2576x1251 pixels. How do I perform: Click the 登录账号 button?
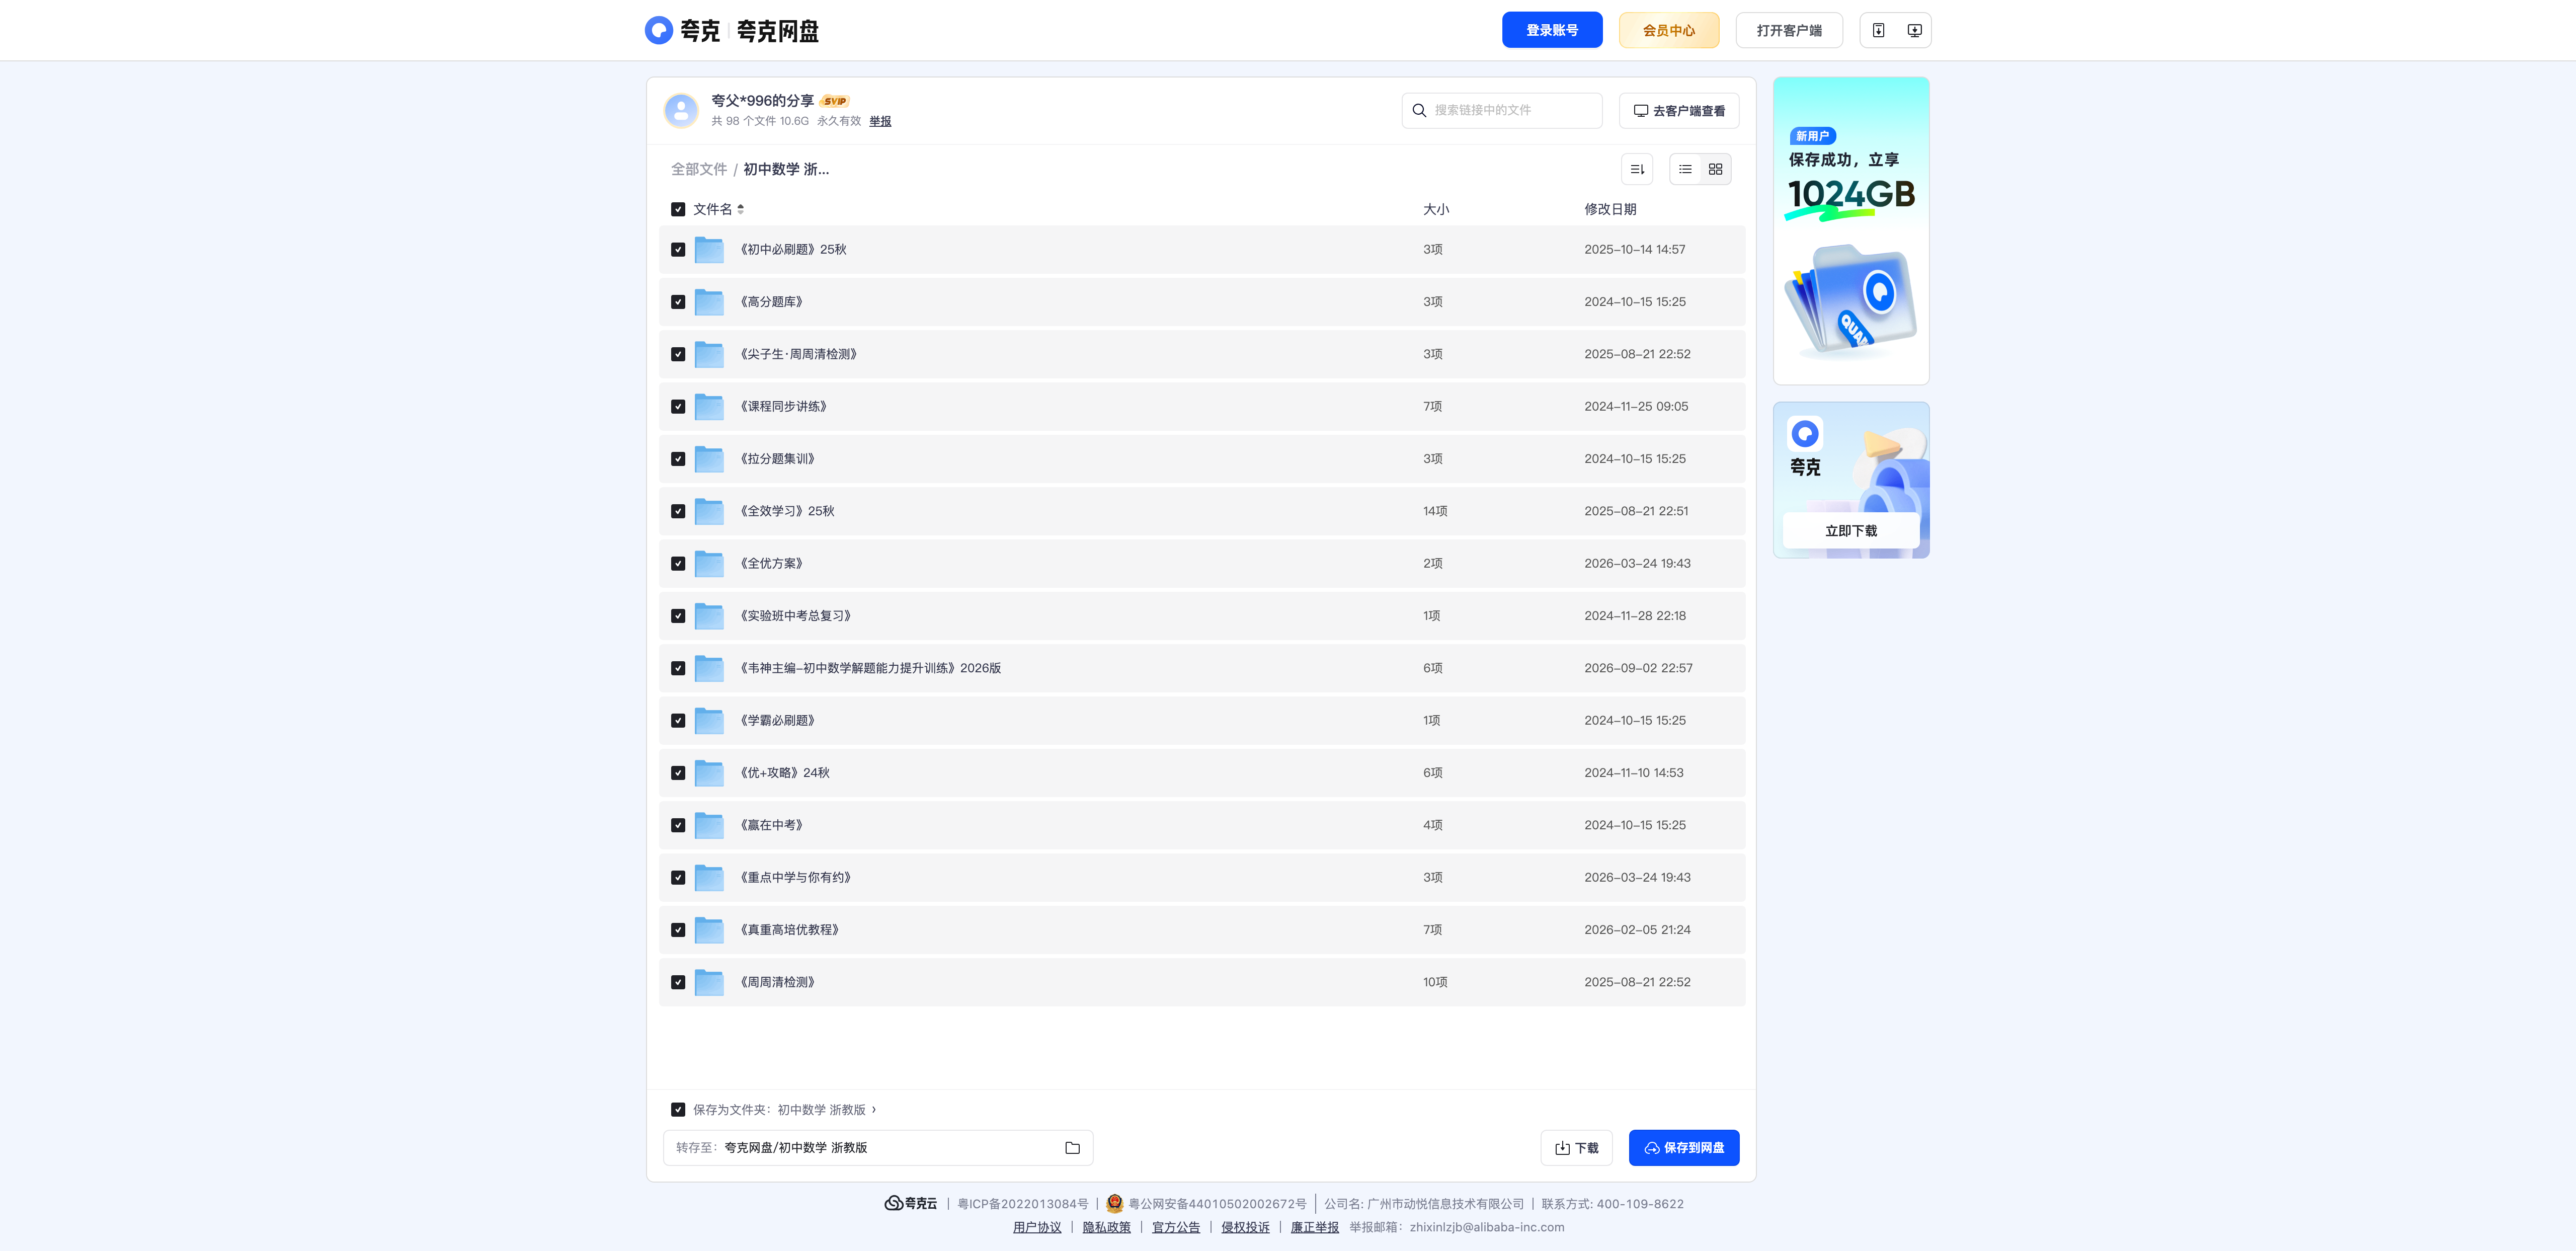pos(1552,30)
